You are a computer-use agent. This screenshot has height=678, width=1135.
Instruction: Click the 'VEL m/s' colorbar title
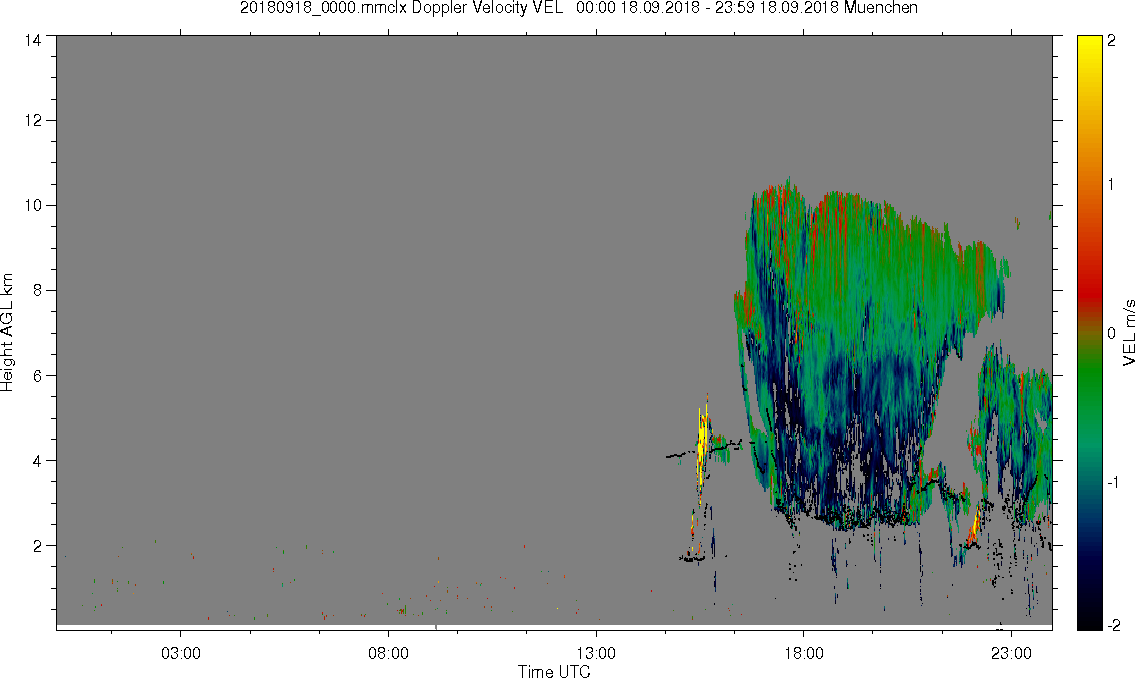coord(1128,333)
